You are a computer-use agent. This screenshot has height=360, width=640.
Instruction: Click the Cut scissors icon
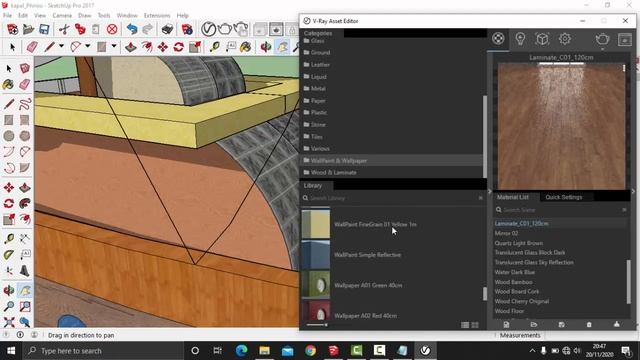[x=64, y=29]
